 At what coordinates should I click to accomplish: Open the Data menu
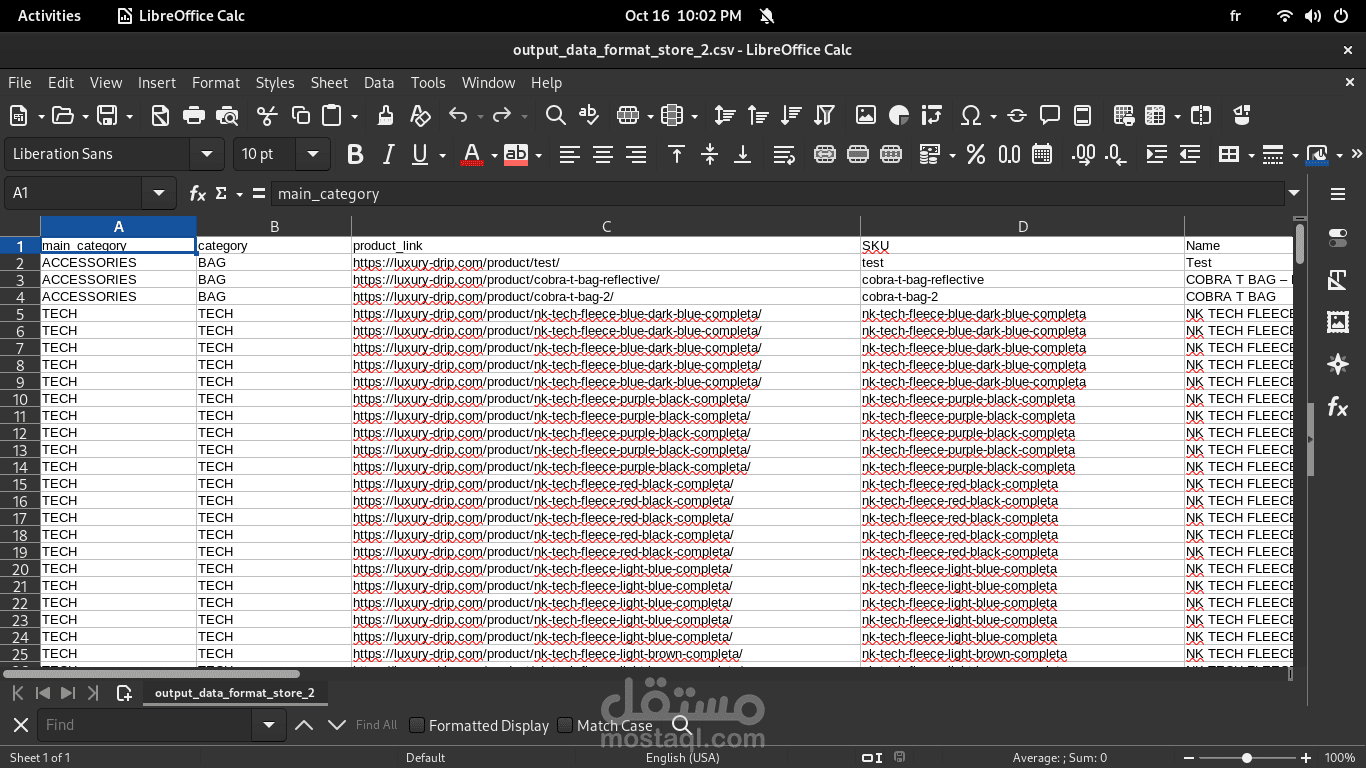379,83
